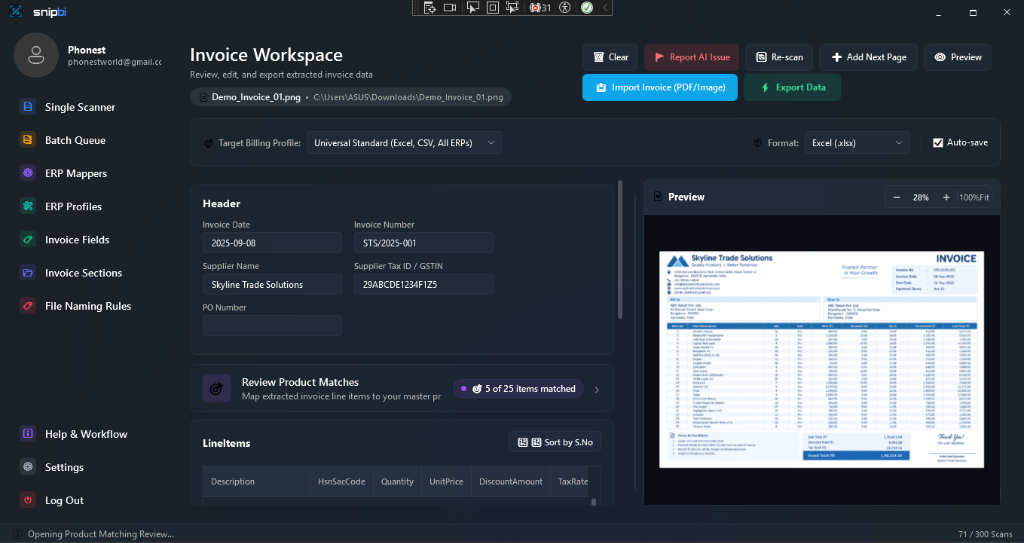Click the Clear button

610,57
